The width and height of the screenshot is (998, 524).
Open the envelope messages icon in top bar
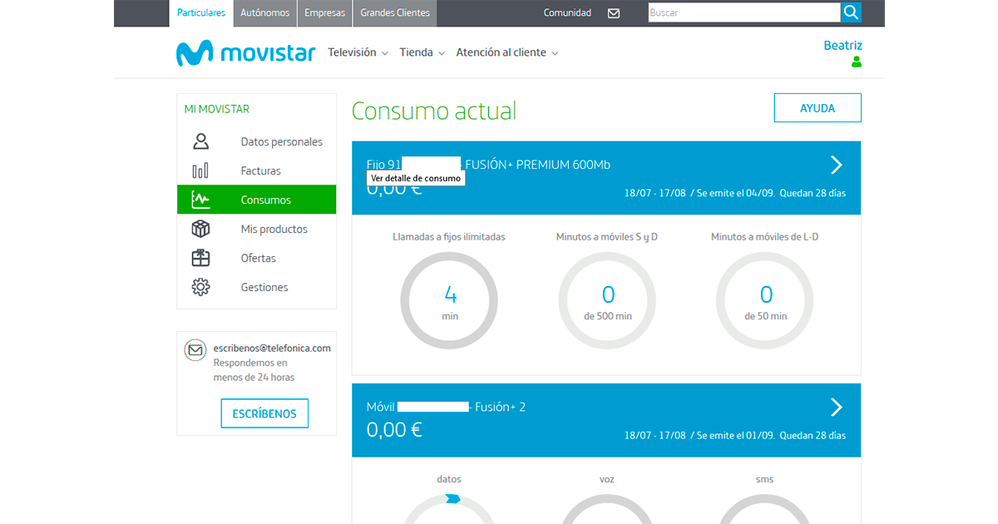613,13
